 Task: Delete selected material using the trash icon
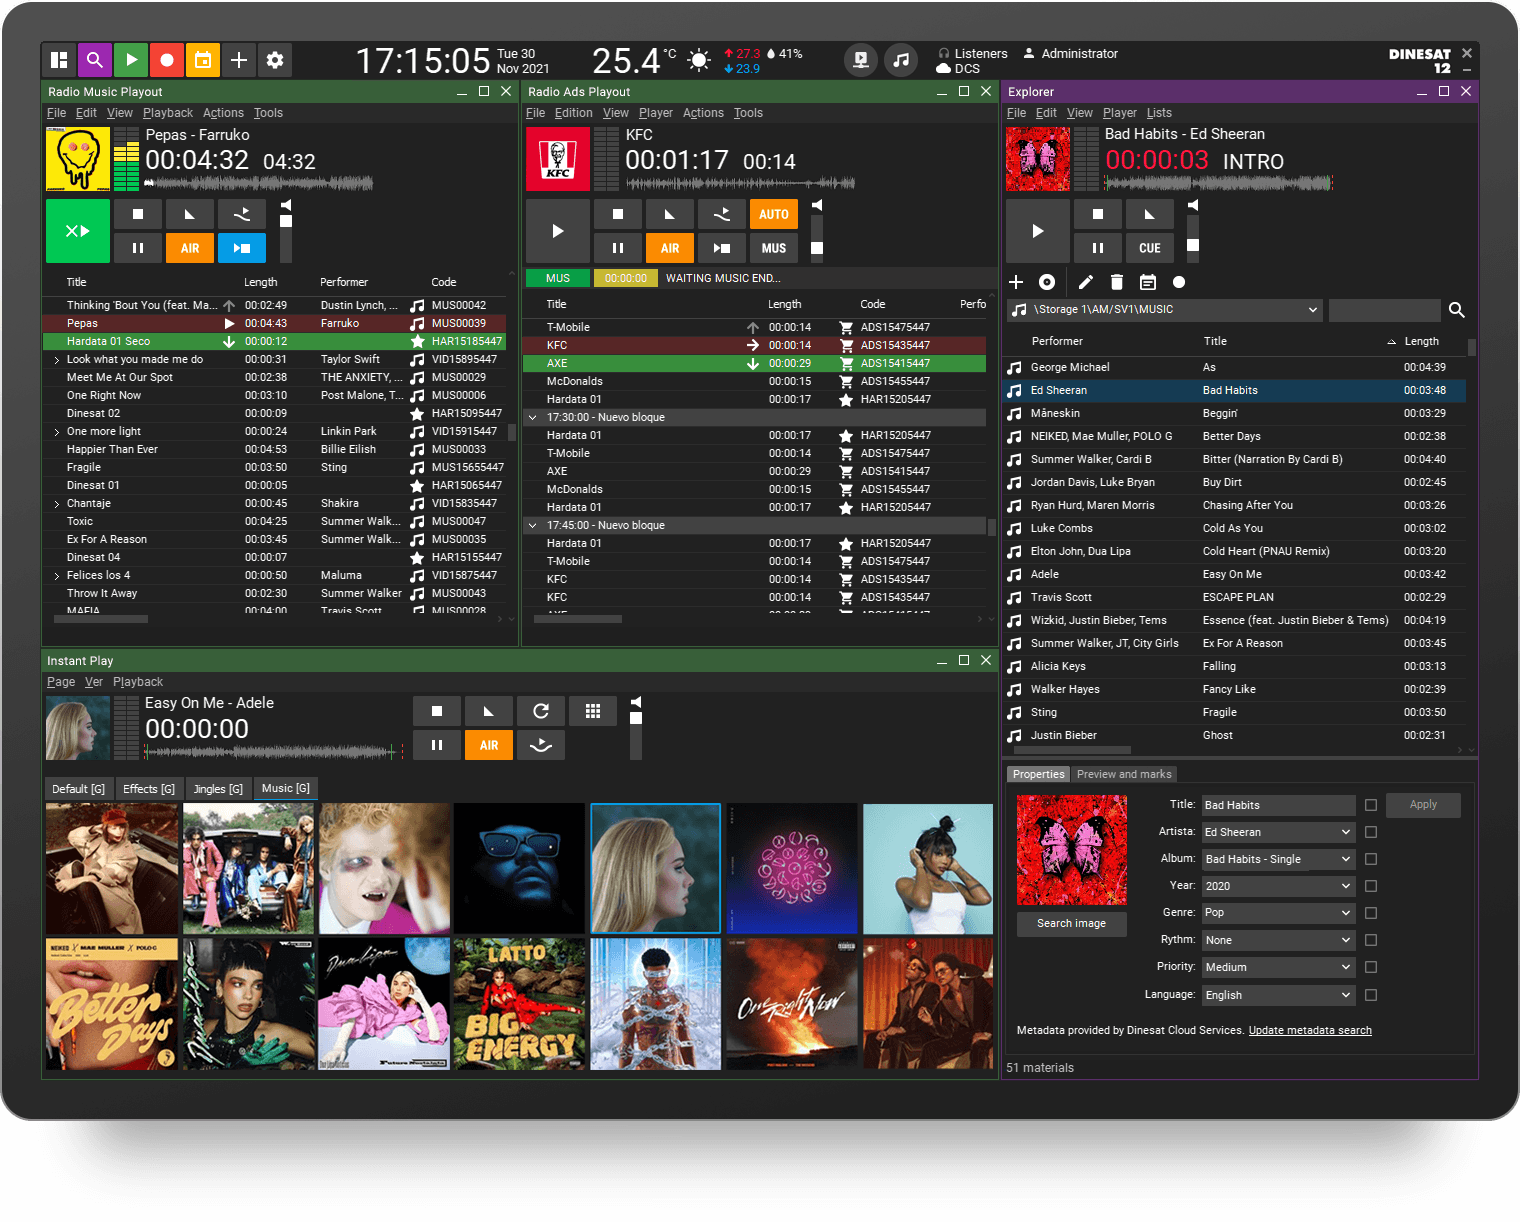click(x=1117, y=283)
